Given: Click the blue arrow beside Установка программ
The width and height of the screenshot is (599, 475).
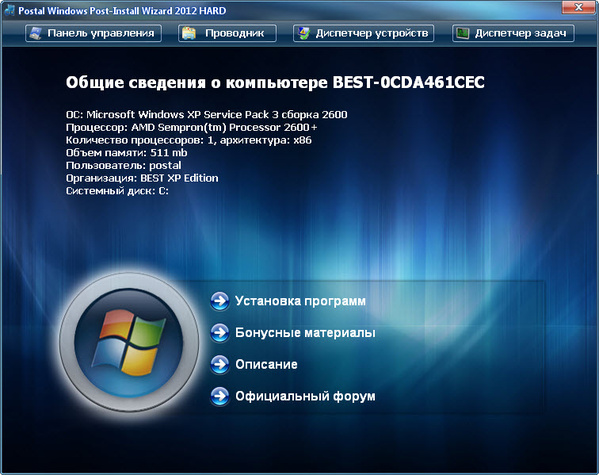Looking at the screenshot, I should [220, 301].
